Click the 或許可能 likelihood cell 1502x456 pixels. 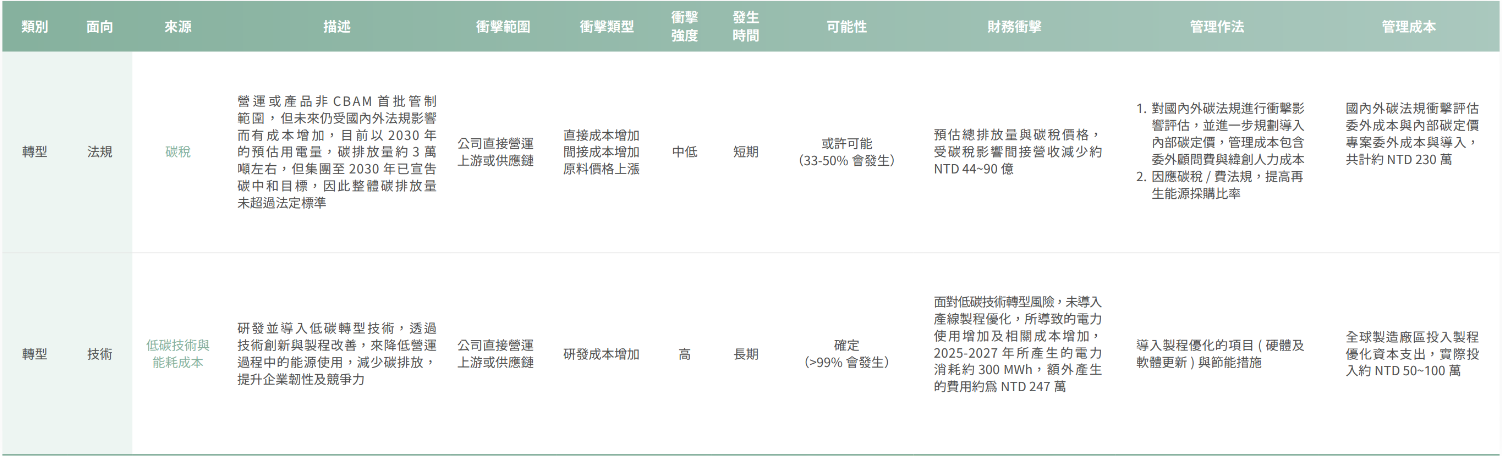click(847, 152)
